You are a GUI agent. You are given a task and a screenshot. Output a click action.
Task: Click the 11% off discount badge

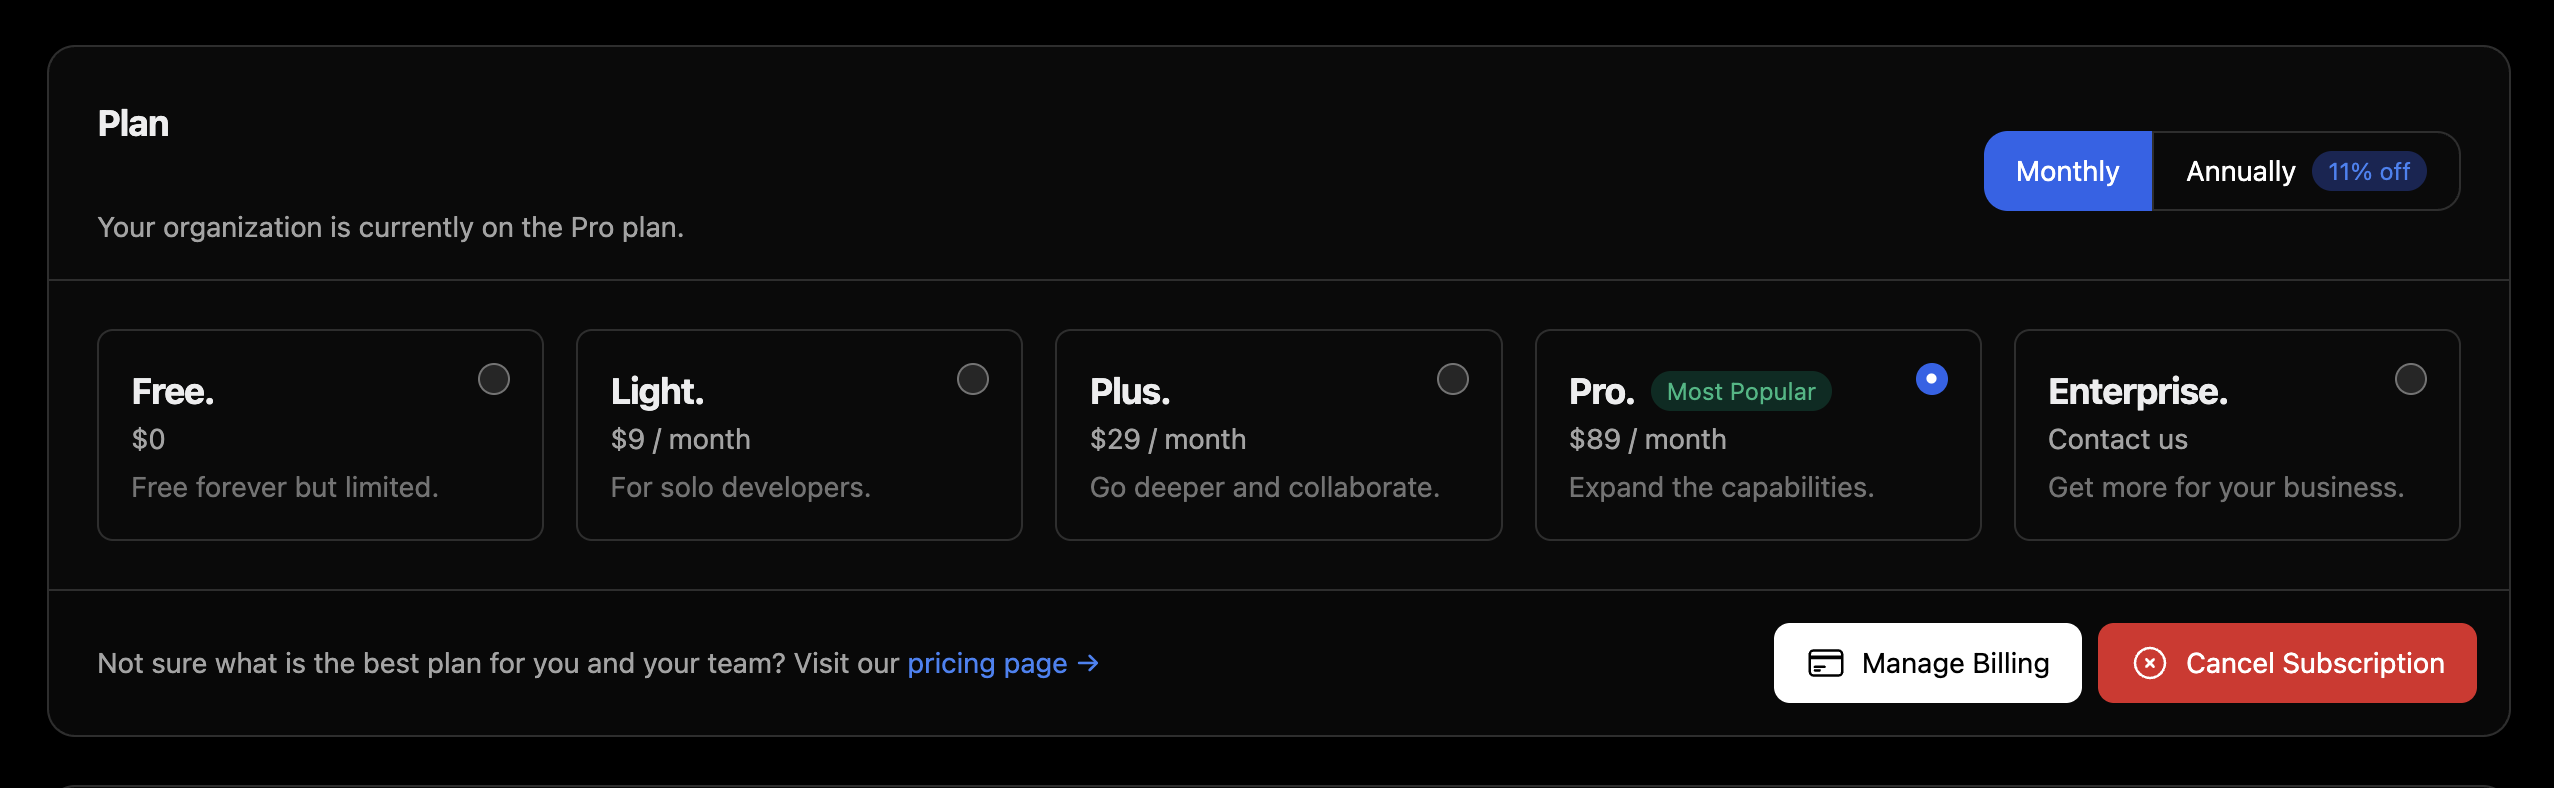[2368, 171]
